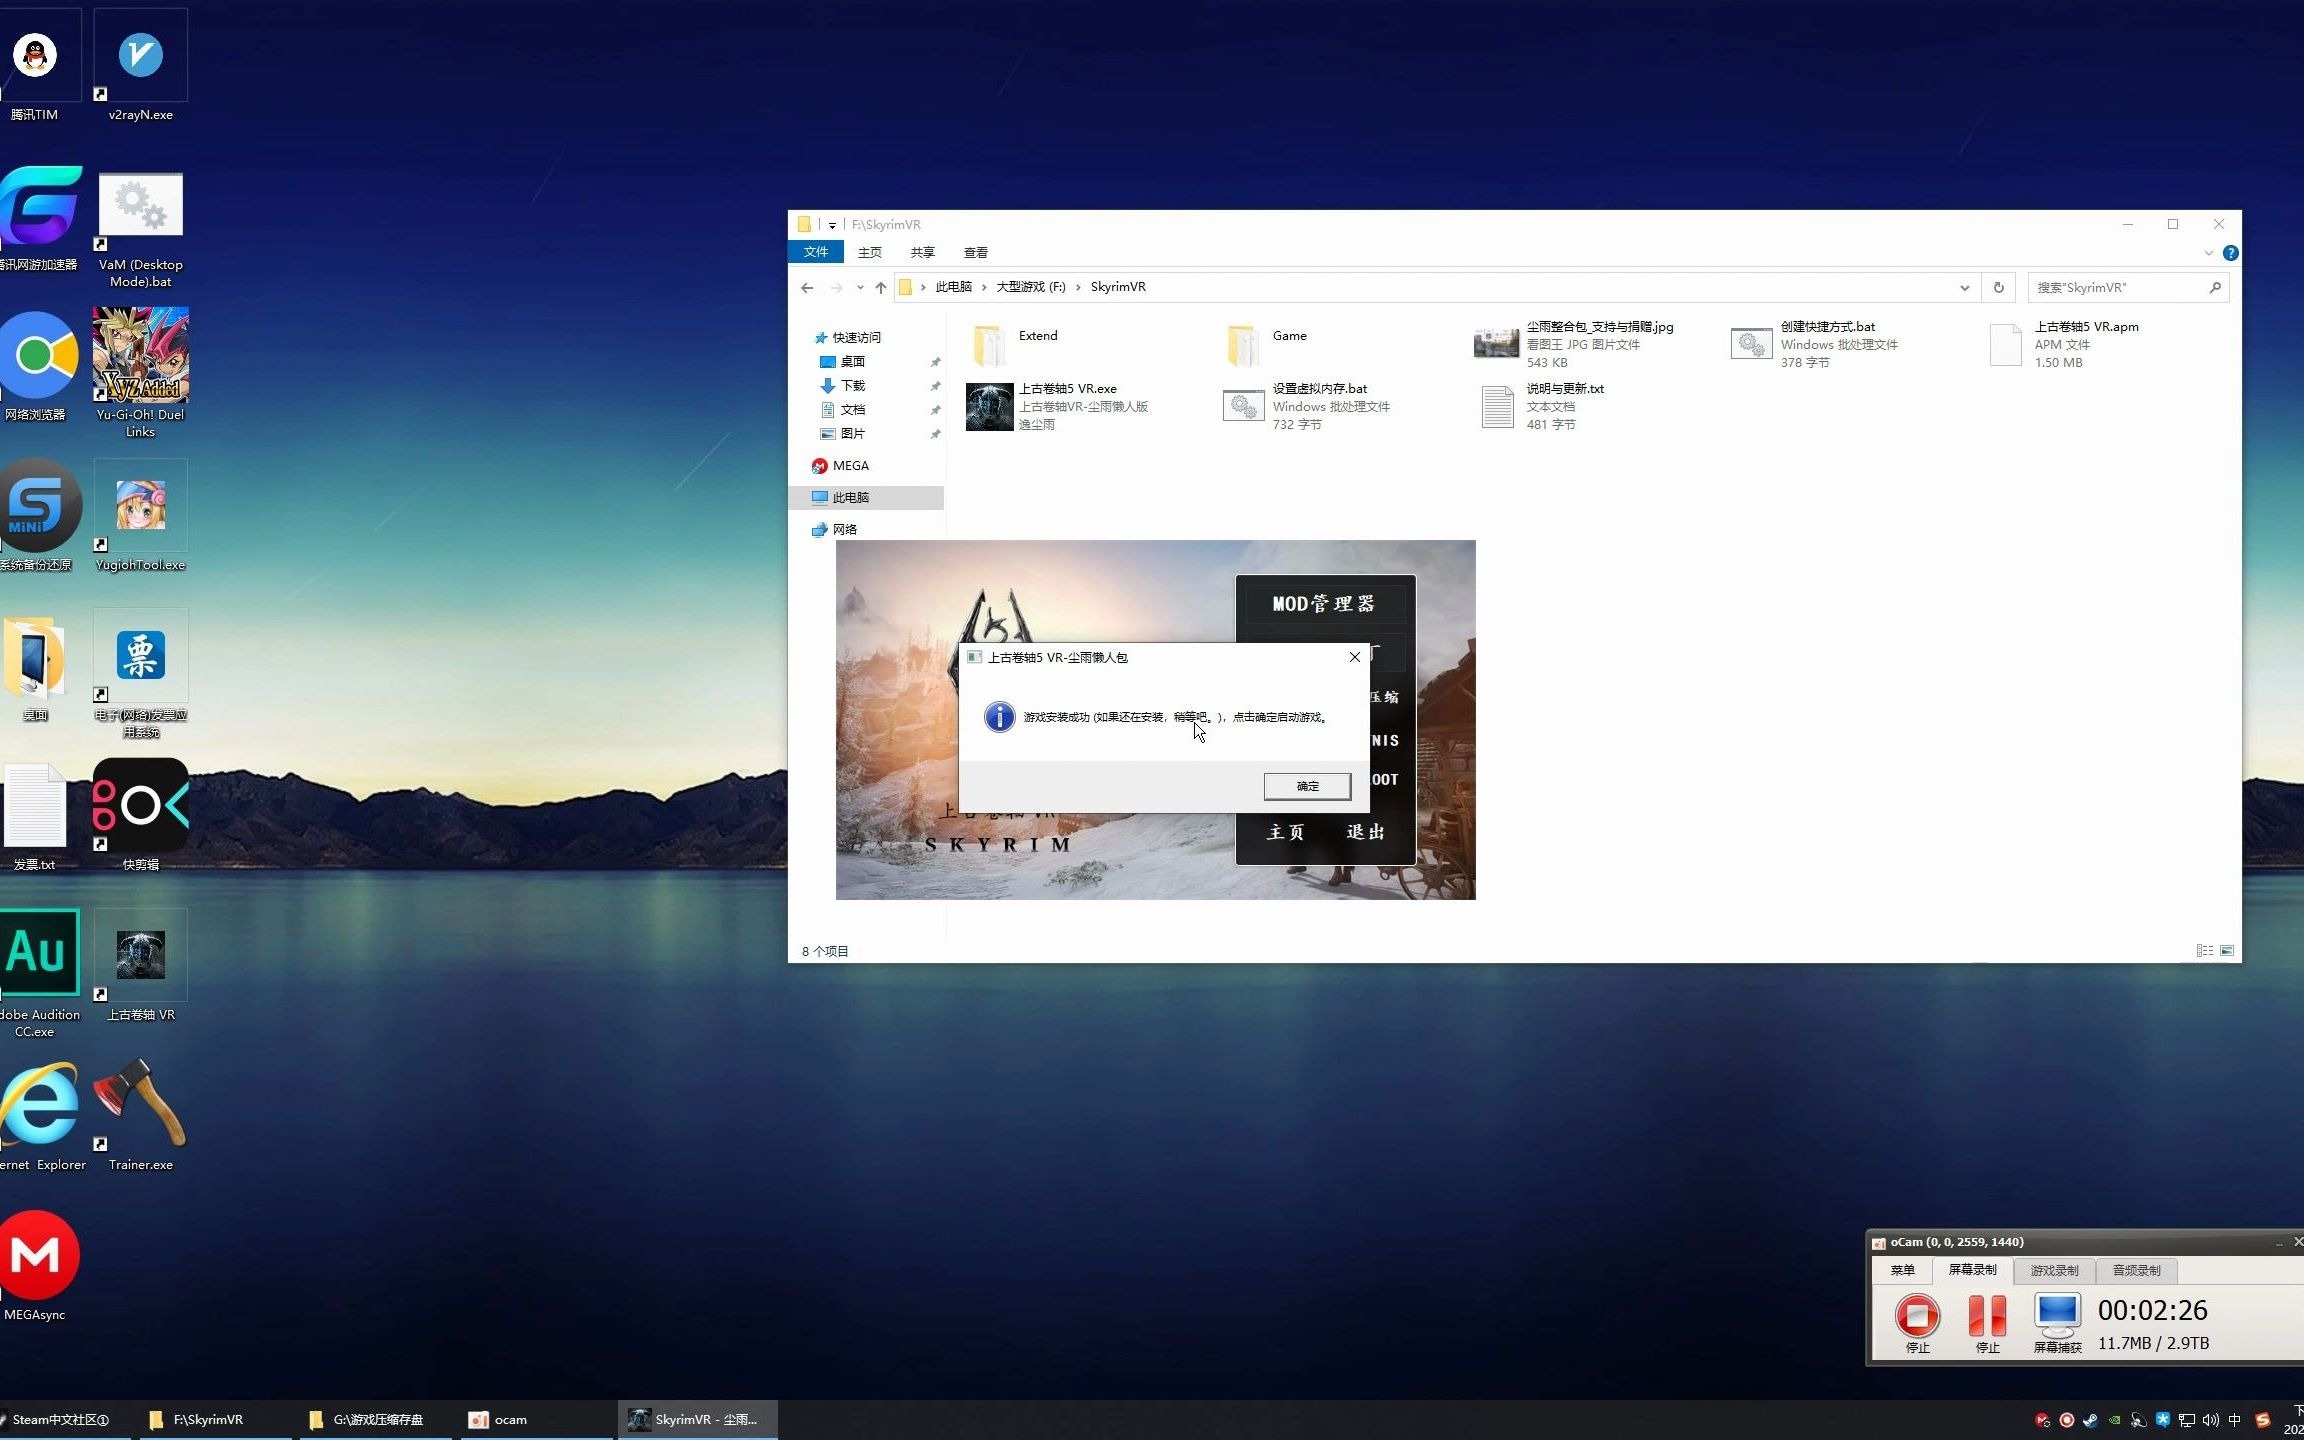
Task: Open the 查看 ribbon tab
Action: pos(976,253)
